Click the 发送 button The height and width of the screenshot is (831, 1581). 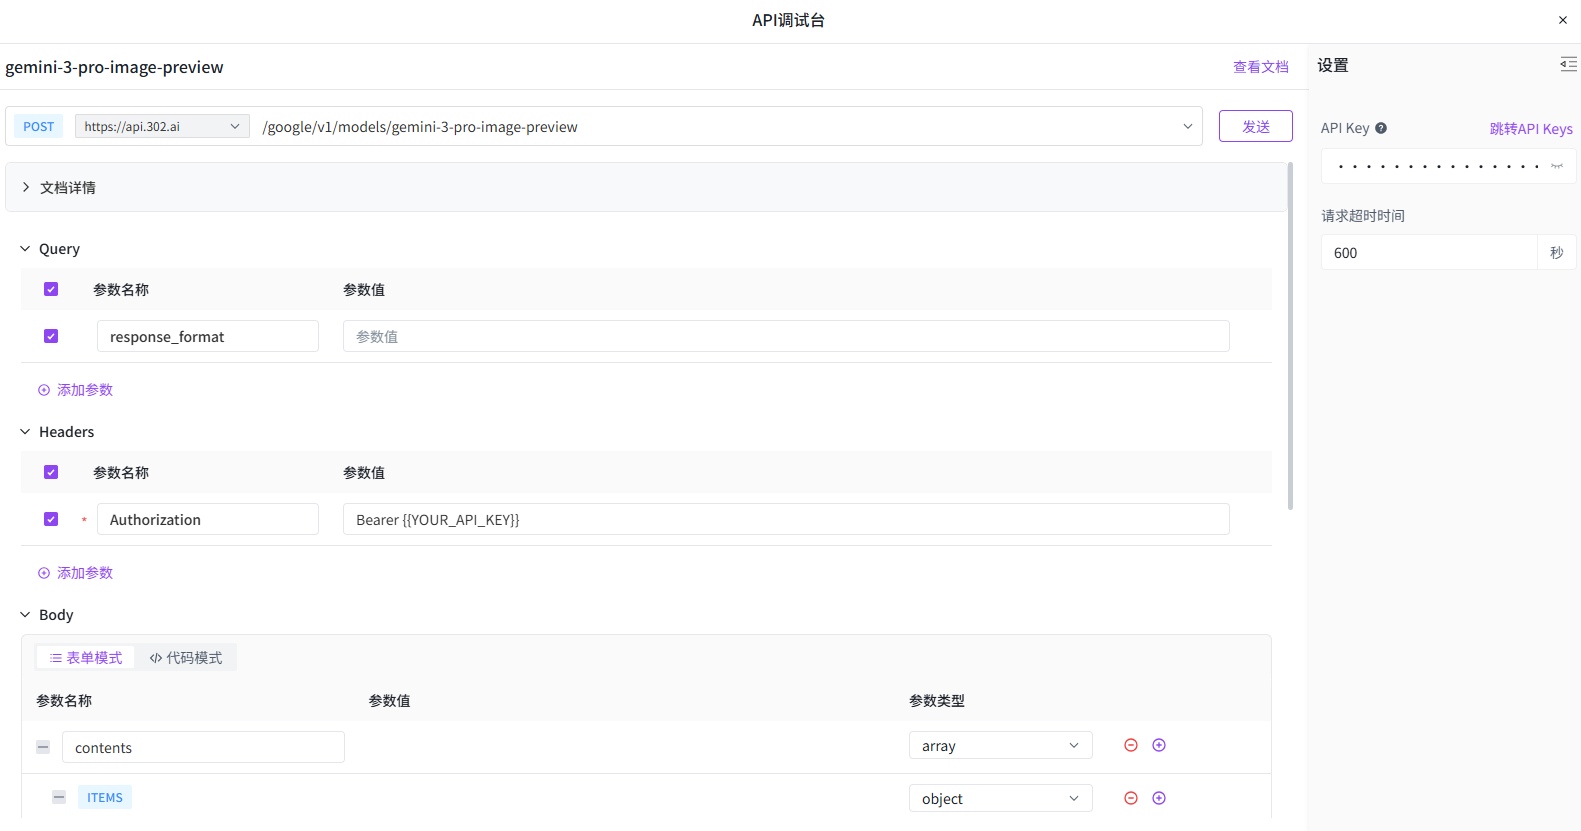point(1255,126)
